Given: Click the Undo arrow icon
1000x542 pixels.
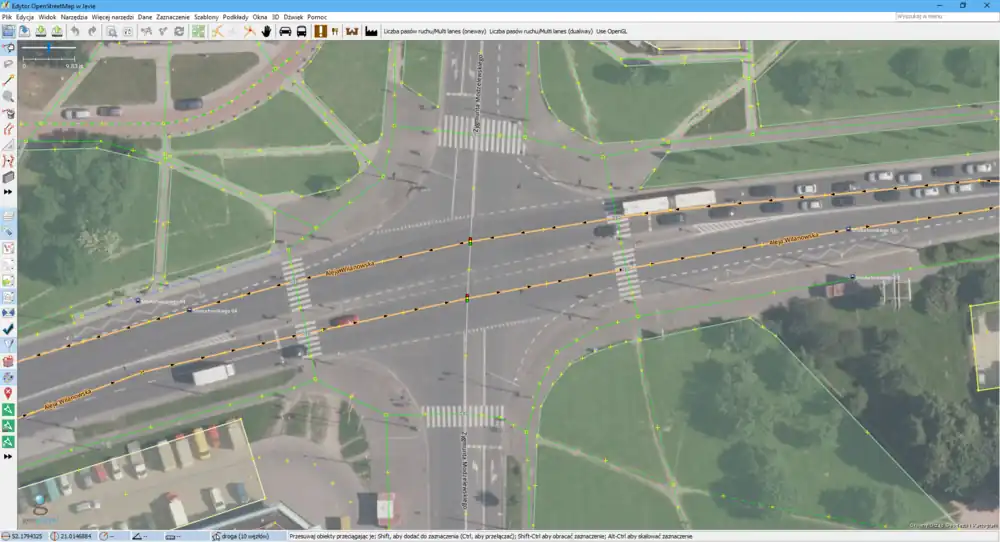Looking at the screenshot, I should (74, 31).
